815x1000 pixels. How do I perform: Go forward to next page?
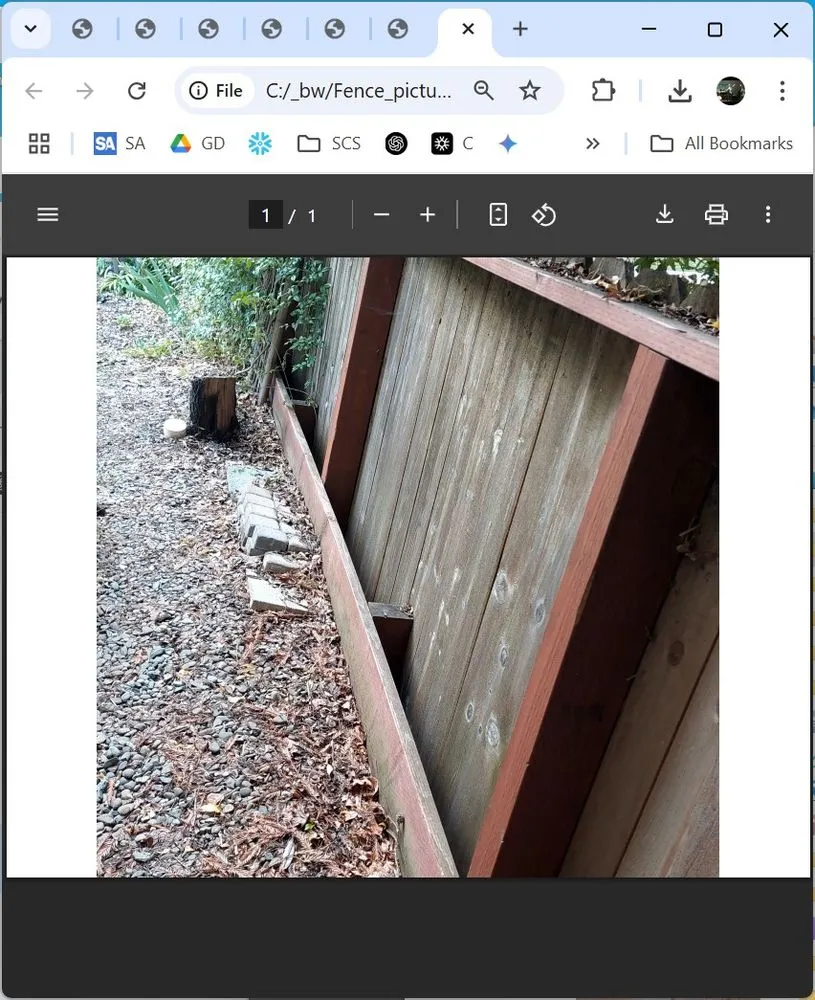[x=85, y=91]
